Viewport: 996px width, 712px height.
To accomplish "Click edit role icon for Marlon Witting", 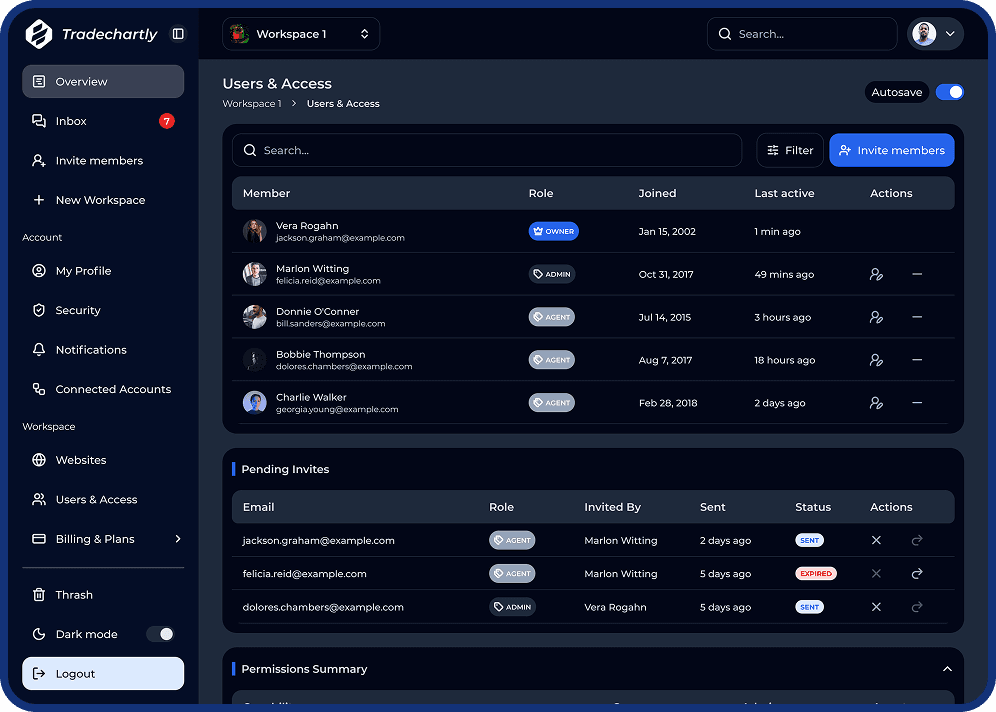I will (876, 274).
